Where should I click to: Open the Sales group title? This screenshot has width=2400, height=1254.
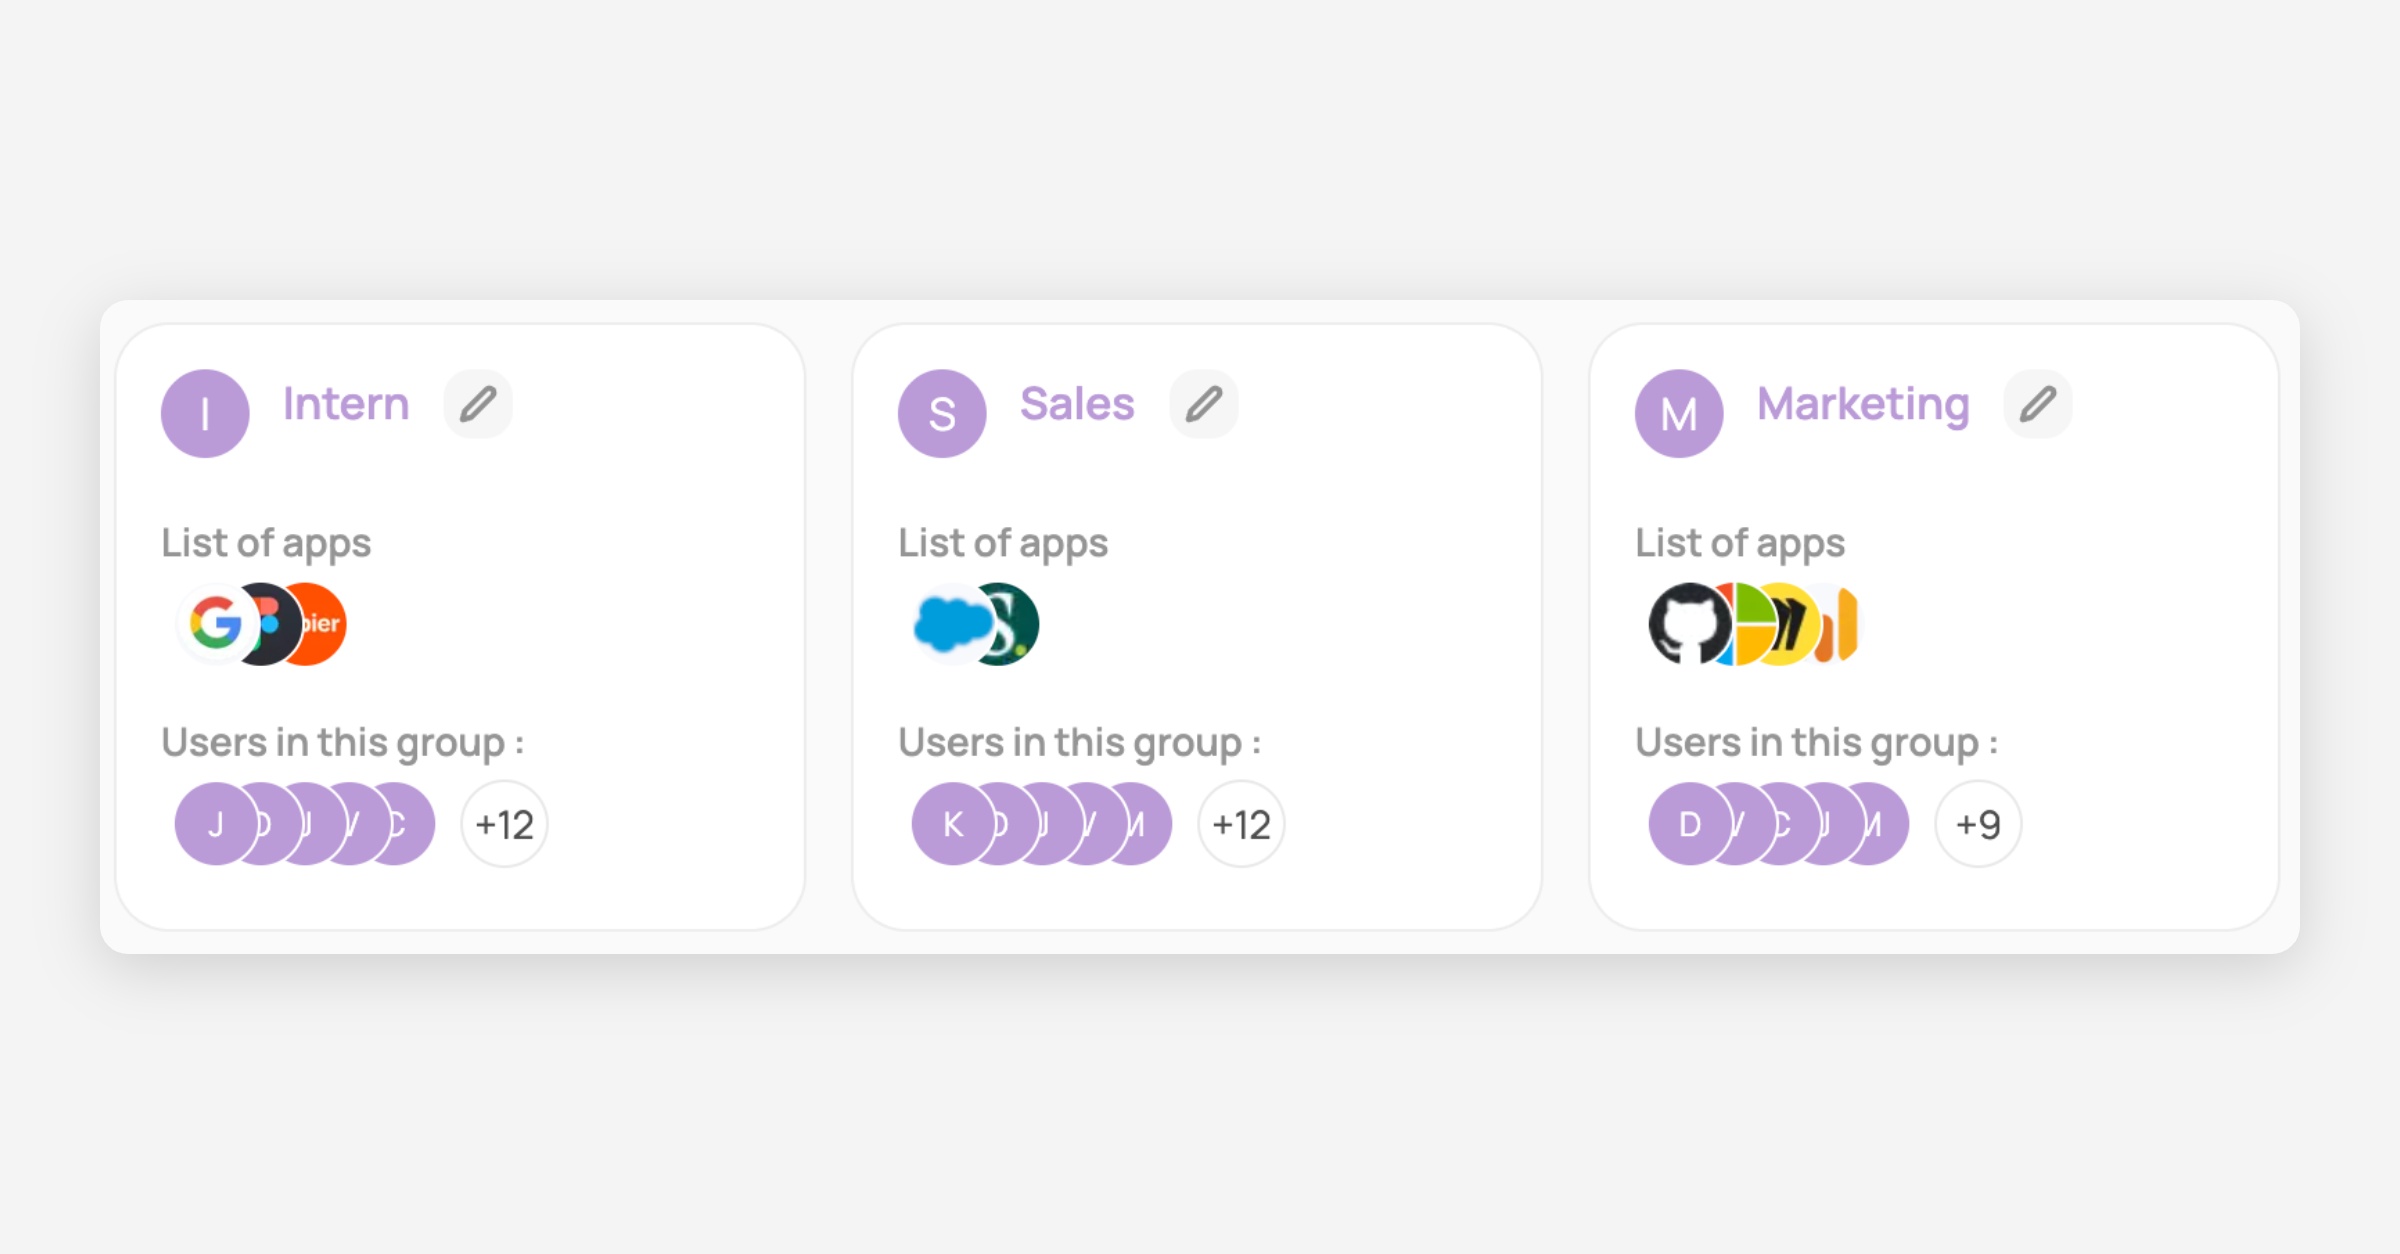1077,404
